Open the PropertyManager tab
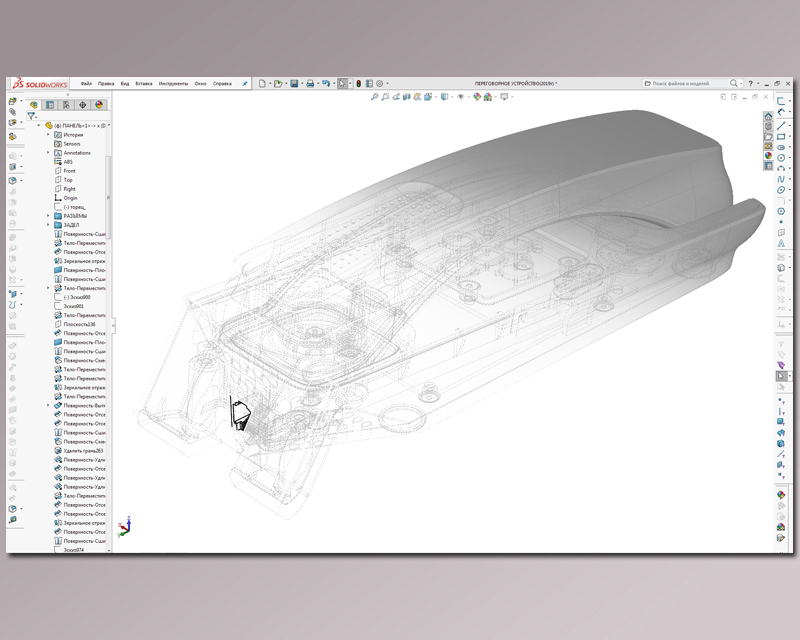 [50, 104]
